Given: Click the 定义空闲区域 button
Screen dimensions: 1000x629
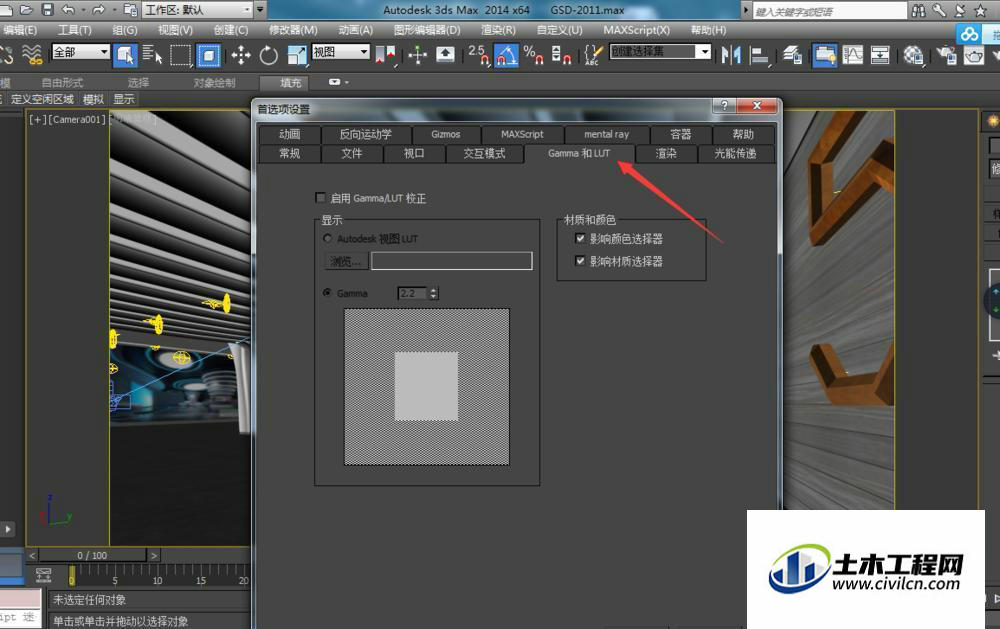Looking at the screenshot, I should pos(42,100).
